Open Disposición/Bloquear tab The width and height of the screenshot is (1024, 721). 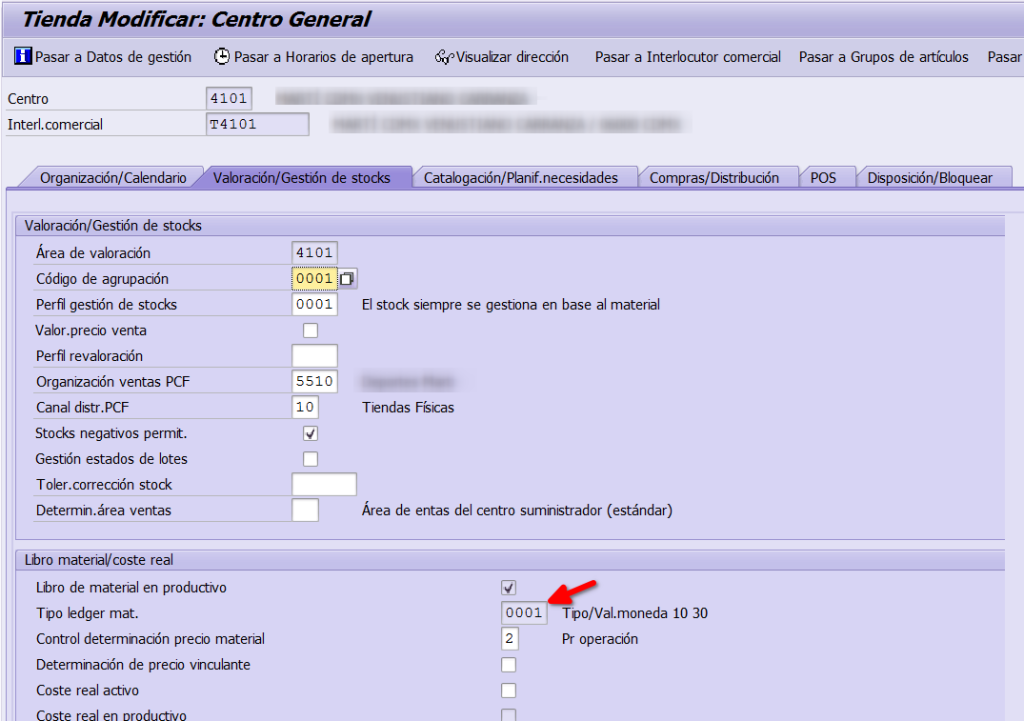[930, 178]
